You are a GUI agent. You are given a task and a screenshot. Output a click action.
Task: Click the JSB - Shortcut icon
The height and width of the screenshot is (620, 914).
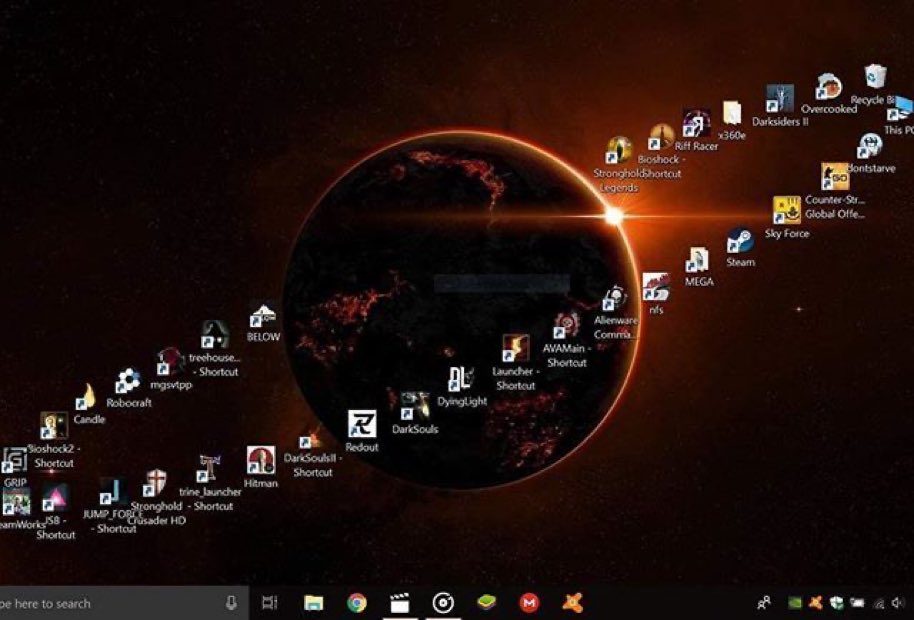[55, 498]
